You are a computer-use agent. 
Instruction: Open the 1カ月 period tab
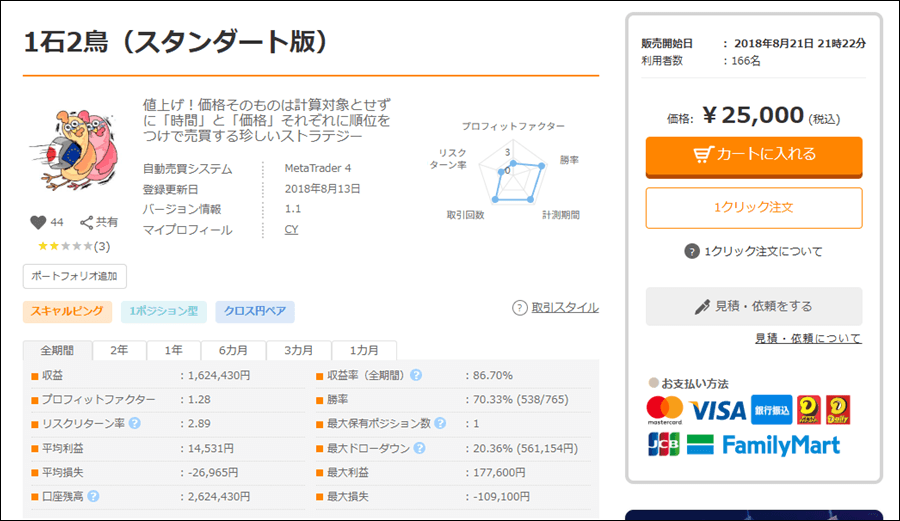tap(363, 351)
